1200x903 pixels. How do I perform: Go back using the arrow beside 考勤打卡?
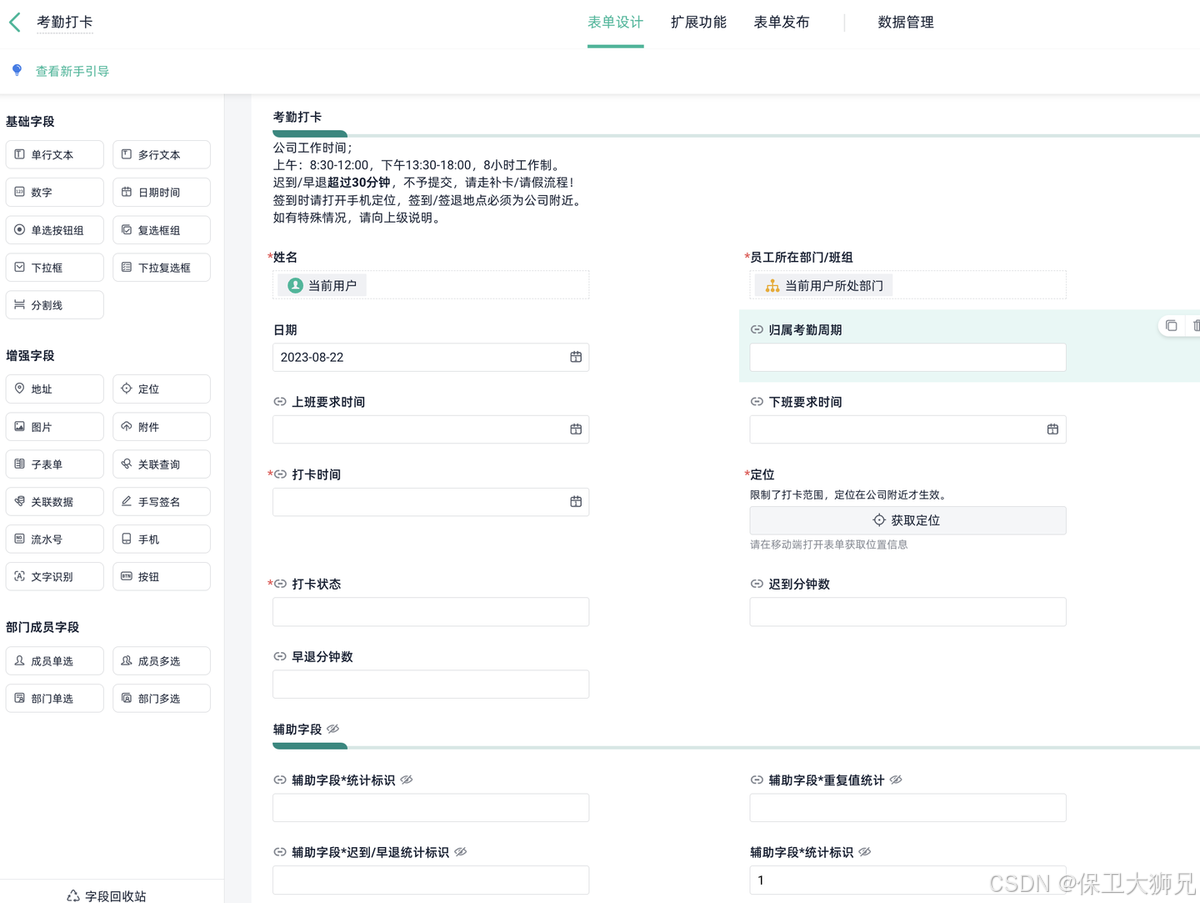click(15, 22)
